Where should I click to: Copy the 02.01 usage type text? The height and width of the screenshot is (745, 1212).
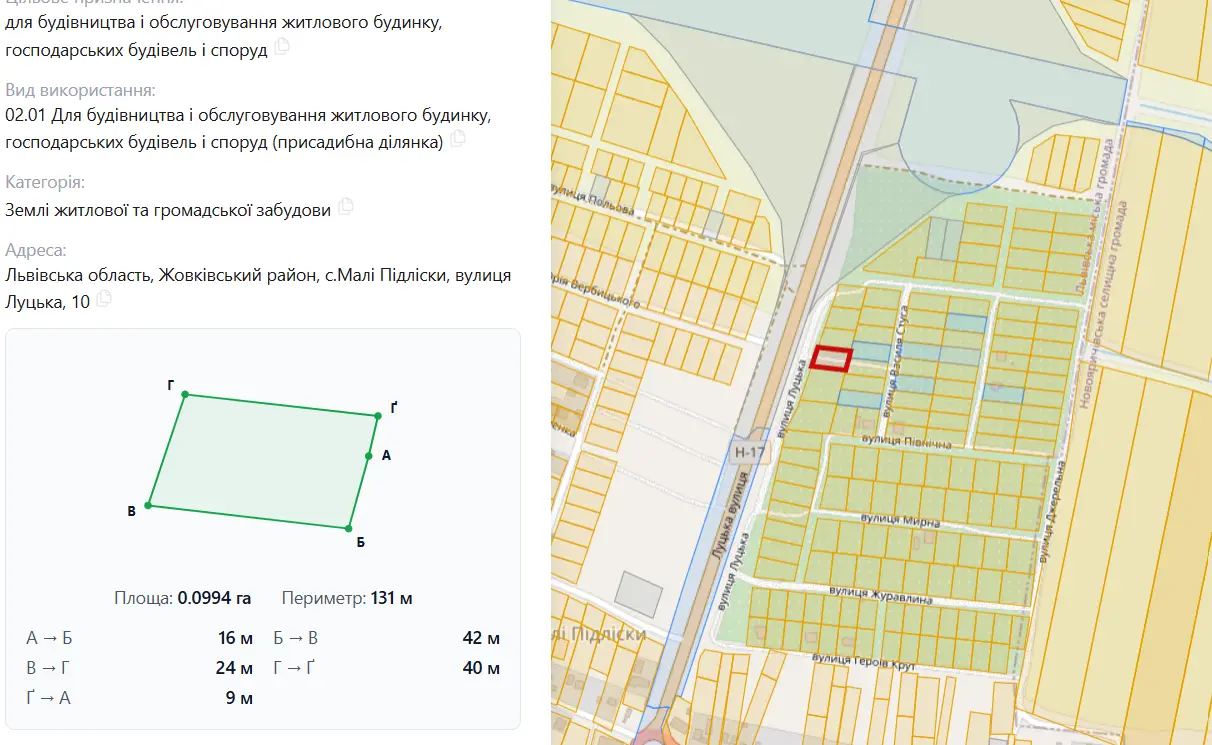pos(458,139)
